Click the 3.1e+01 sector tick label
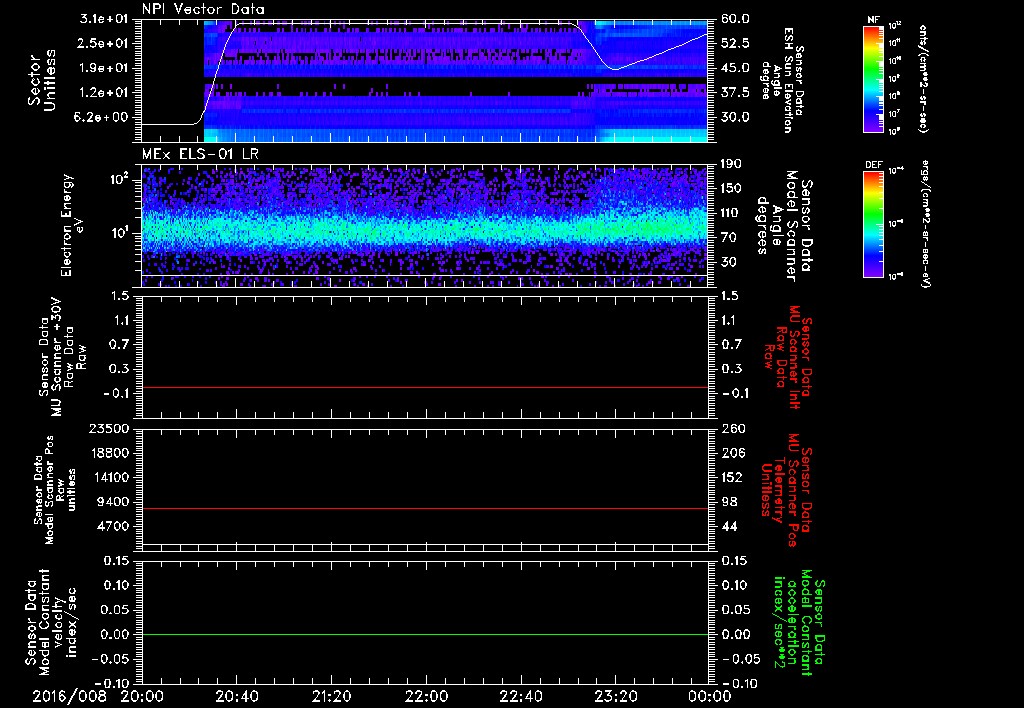The image size is (1024, 708). (106, 19)
